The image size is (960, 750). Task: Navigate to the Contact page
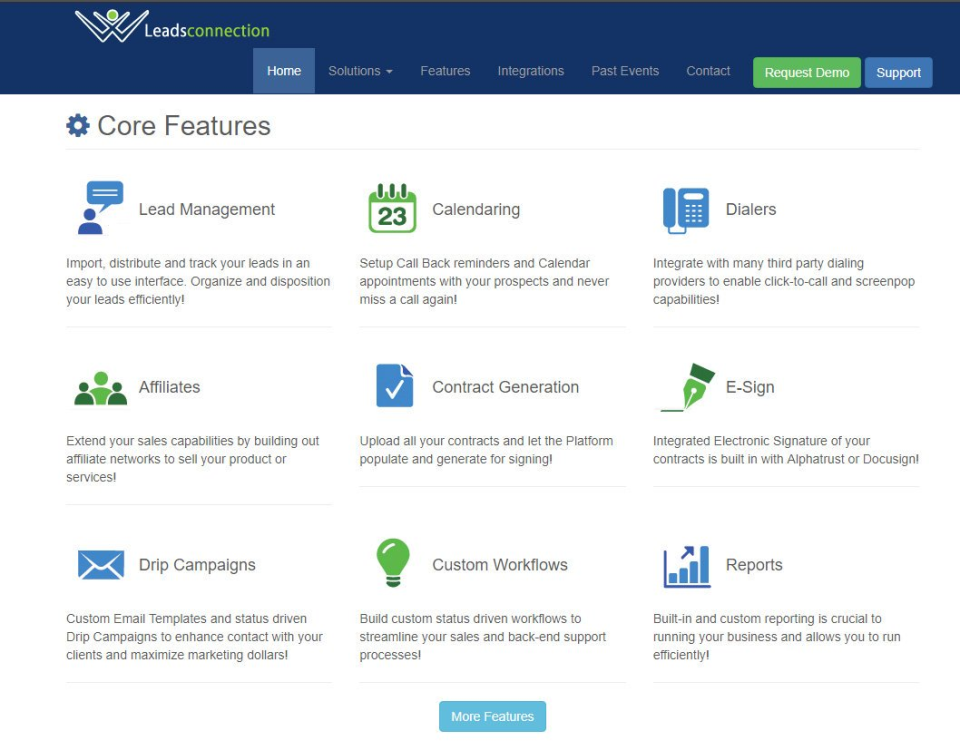pyautogui.click(x=708, y=71)
